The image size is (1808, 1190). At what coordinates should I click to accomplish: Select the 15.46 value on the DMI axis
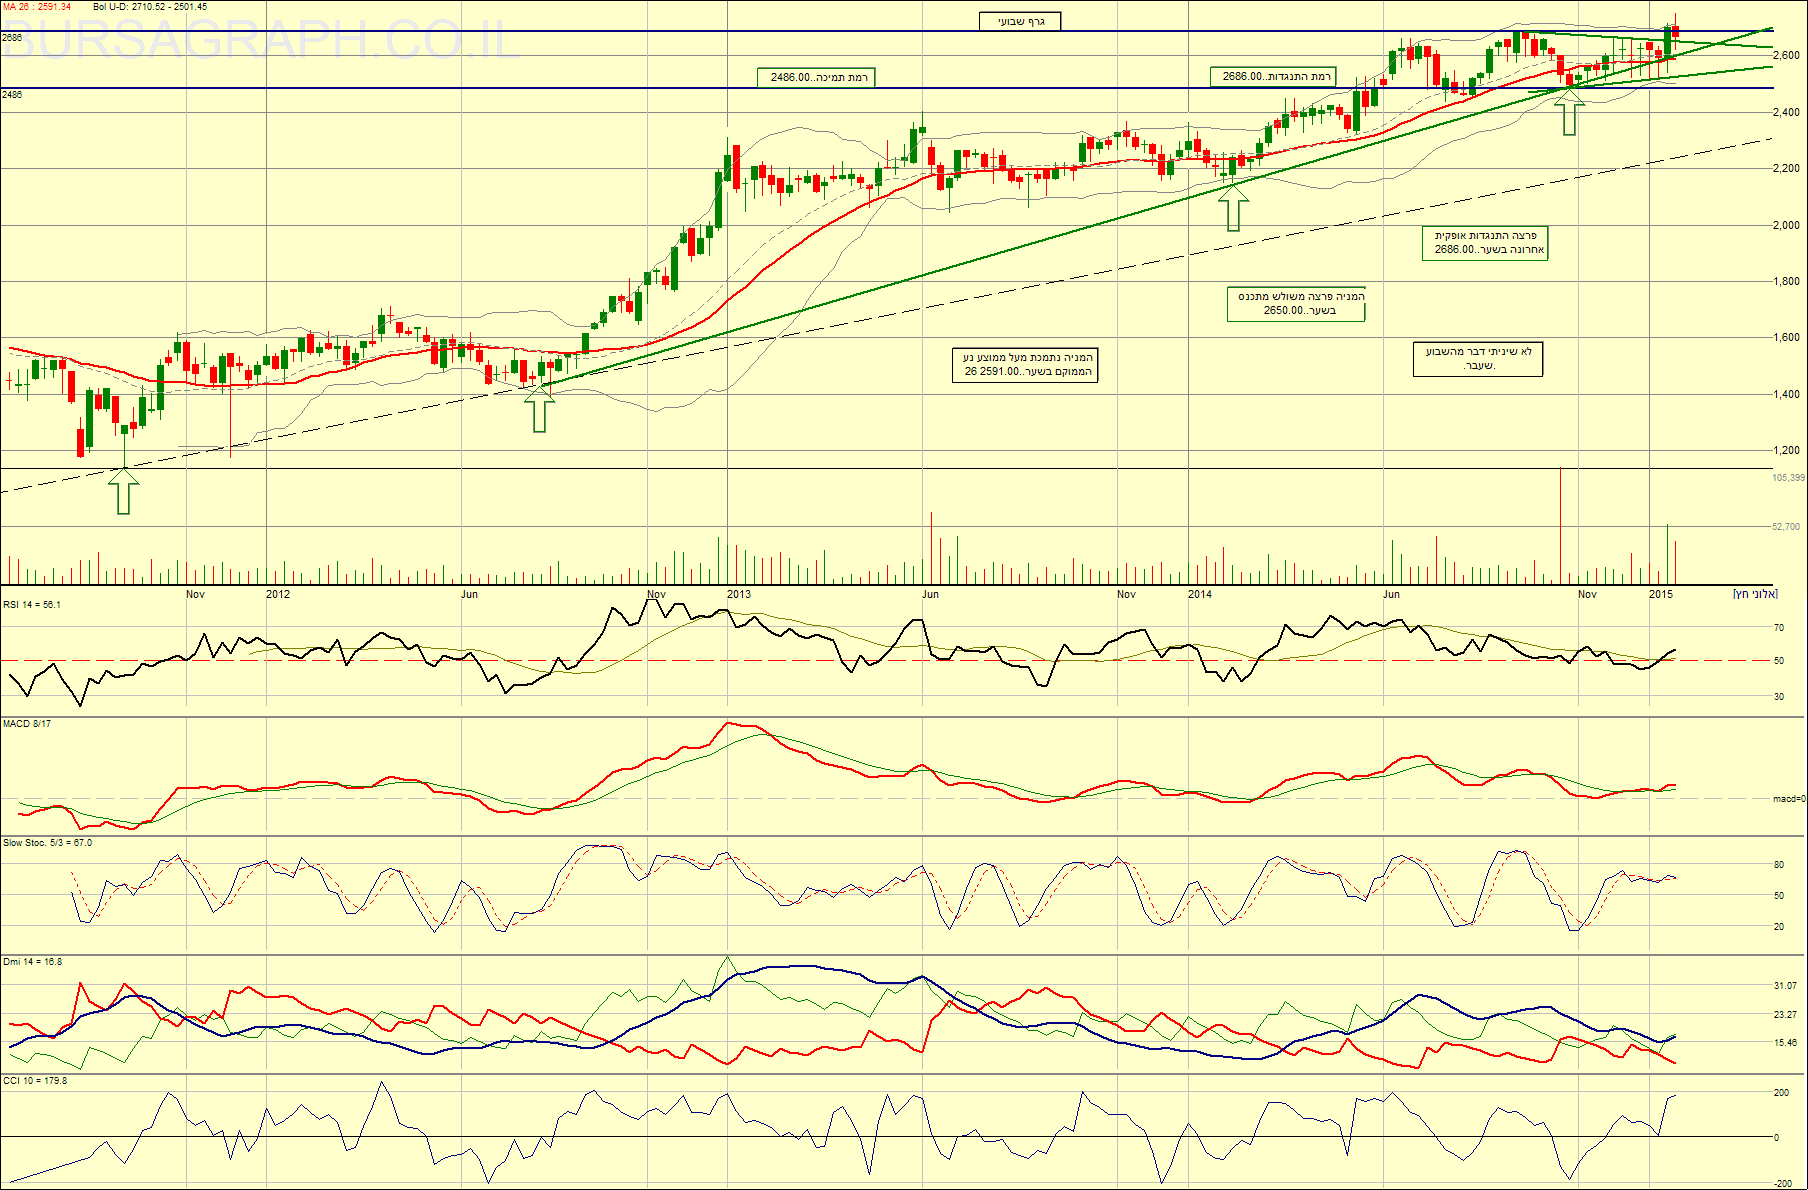coord(1785,1043)
